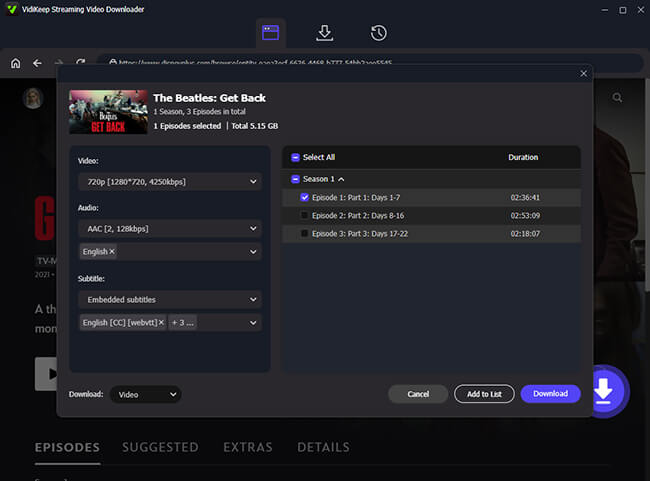Image resolution: width=650 pixels, height=481 pixels.
Task: Click the VidiKeep app logo
Action: click(x=12, y=9)
